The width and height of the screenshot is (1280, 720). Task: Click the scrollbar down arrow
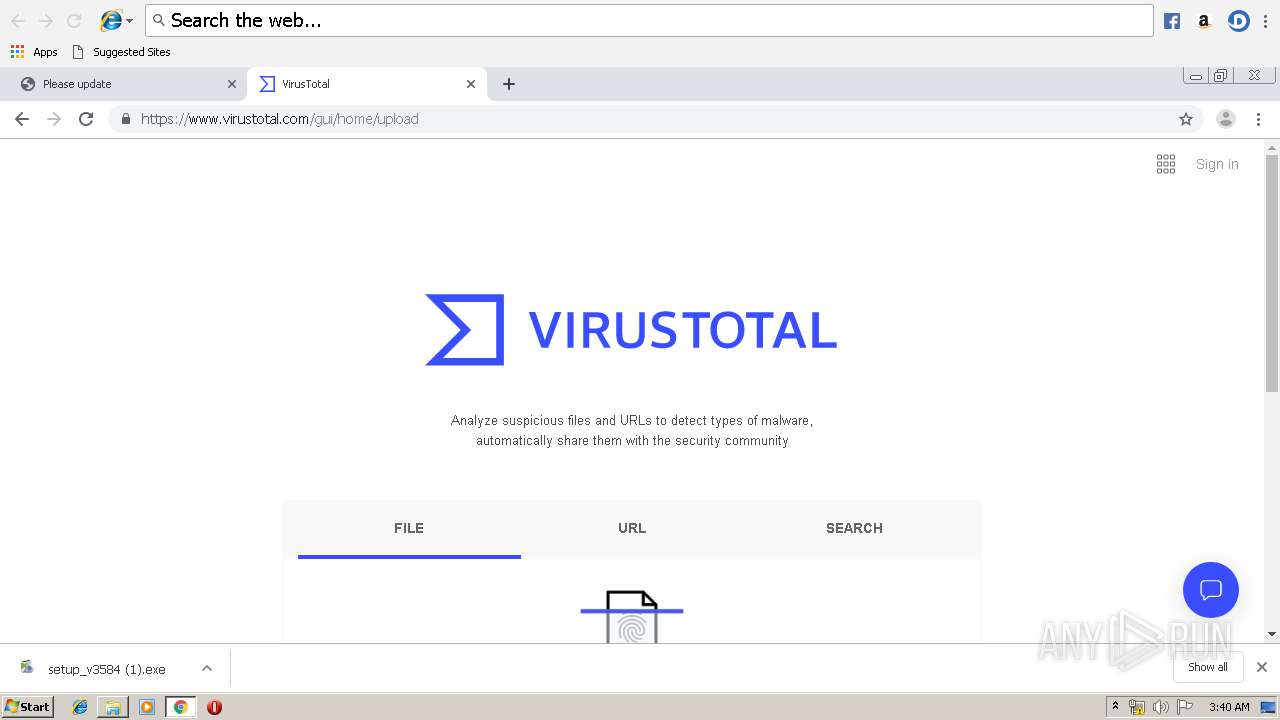point(1272,634)
